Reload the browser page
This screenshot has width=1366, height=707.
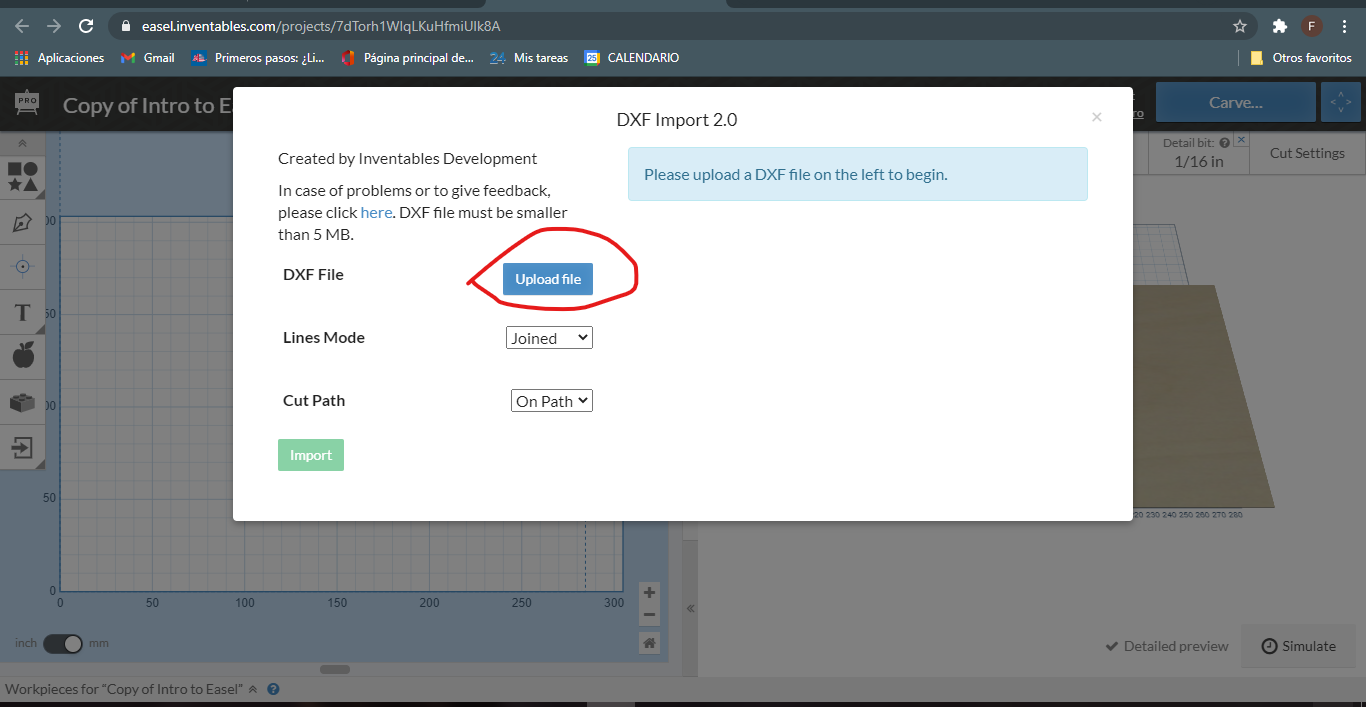[86, 26]
